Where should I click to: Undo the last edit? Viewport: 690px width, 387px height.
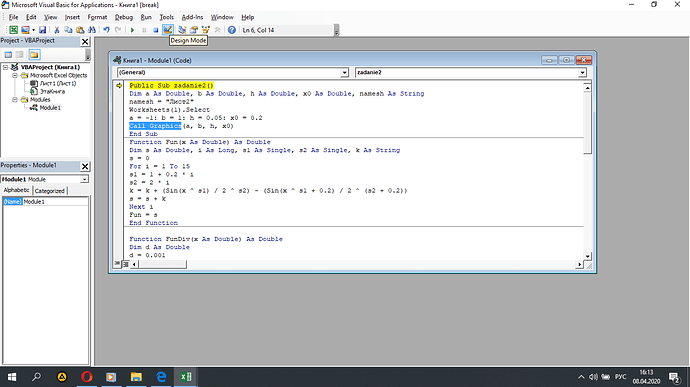pos(106,30)
